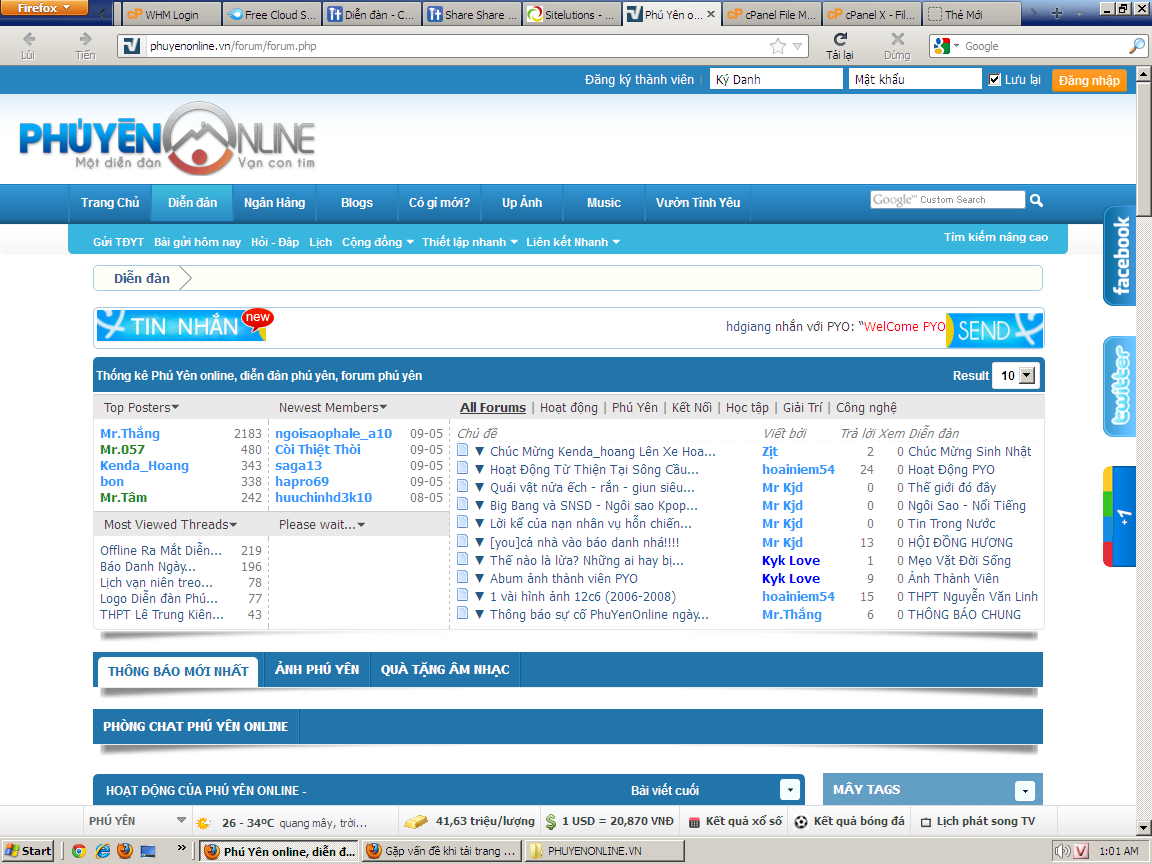Click the SEND message banner button
Screen dimensions: 1152x864
pos(994,330)
